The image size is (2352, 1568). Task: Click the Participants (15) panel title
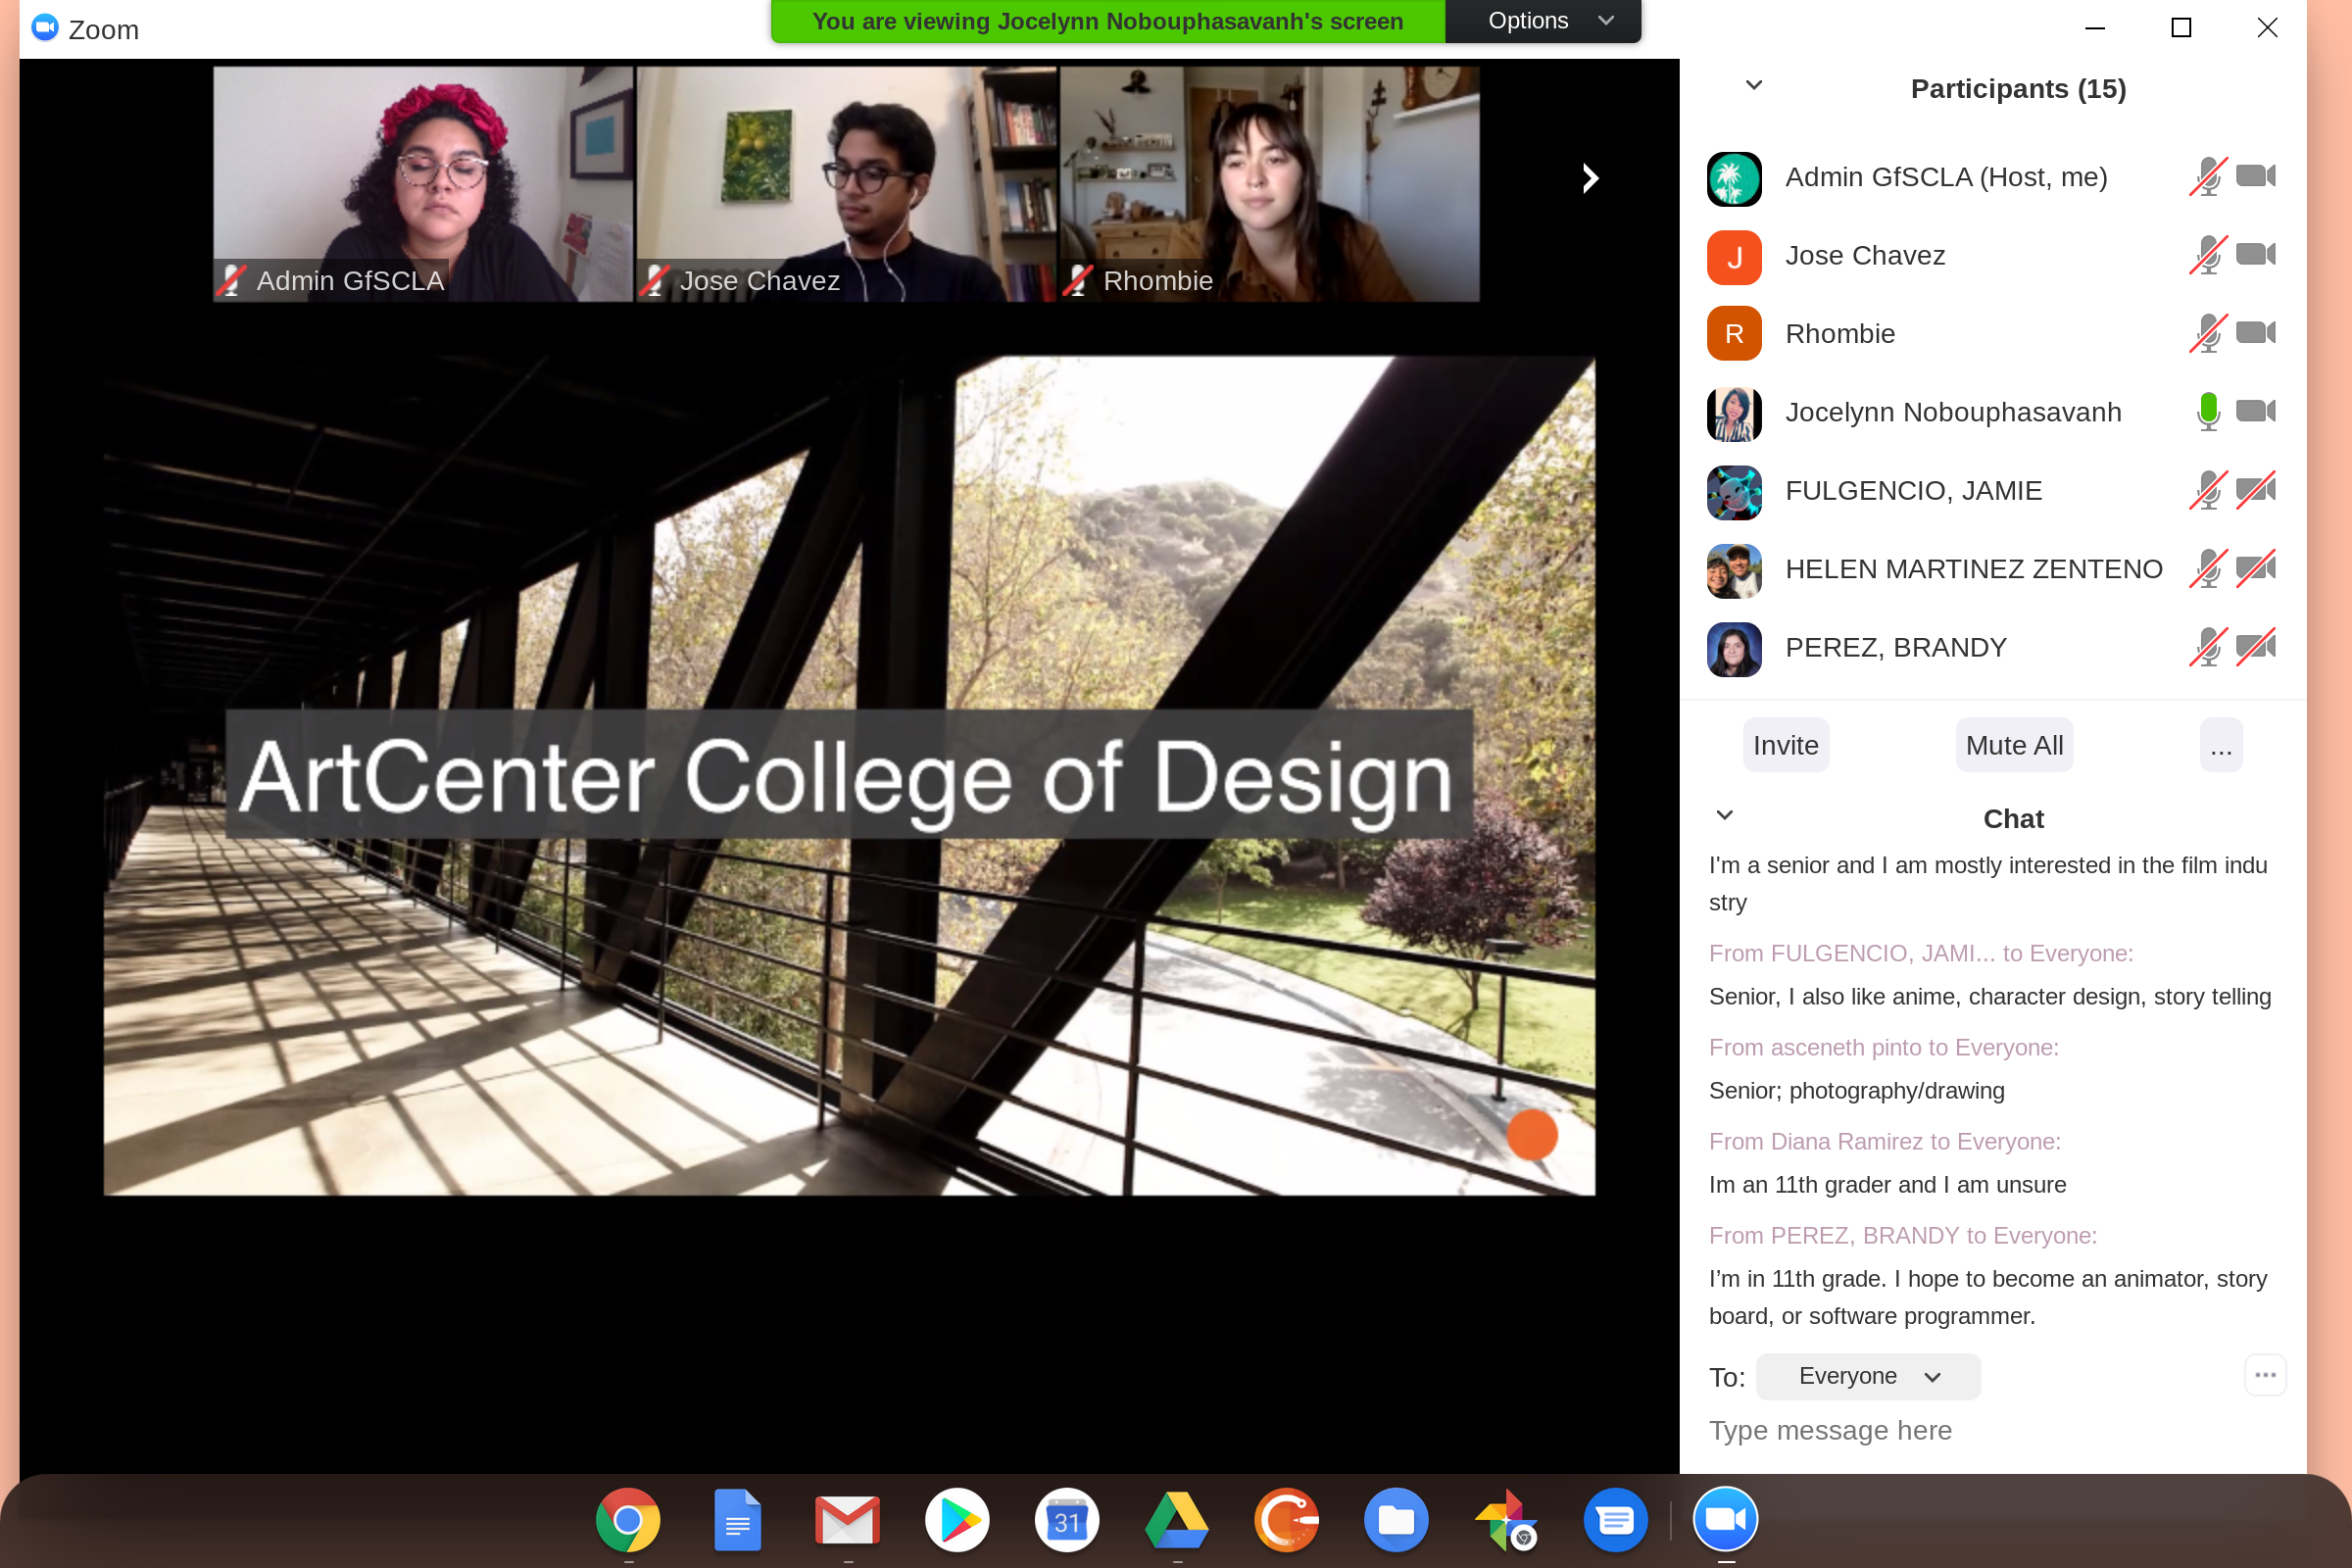pos(2018,89)
